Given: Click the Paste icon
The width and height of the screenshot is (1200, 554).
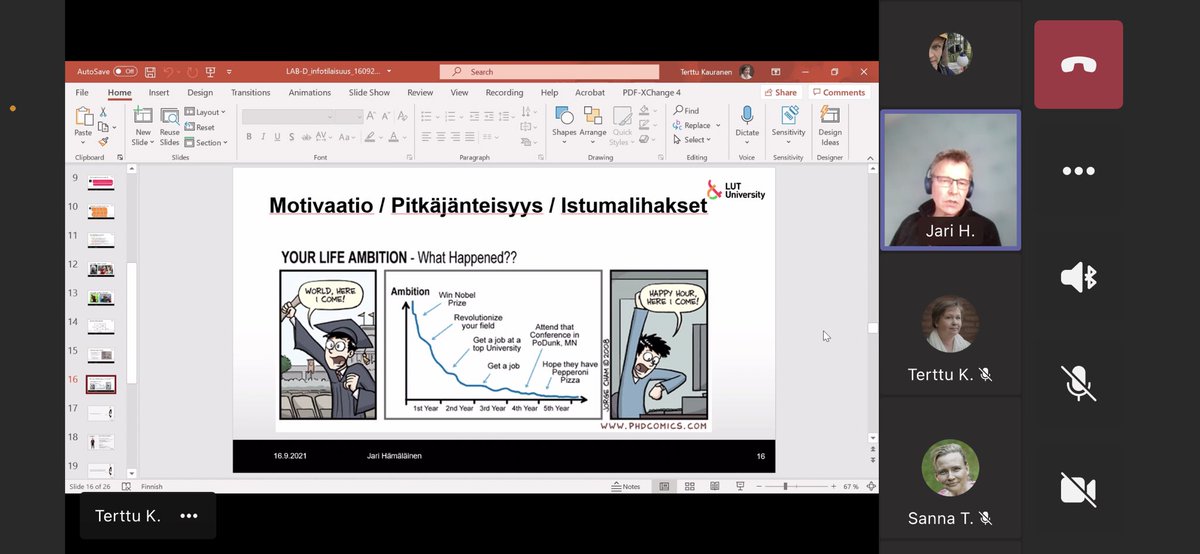Looking at the screenshot, I should [x=84, y=117].
